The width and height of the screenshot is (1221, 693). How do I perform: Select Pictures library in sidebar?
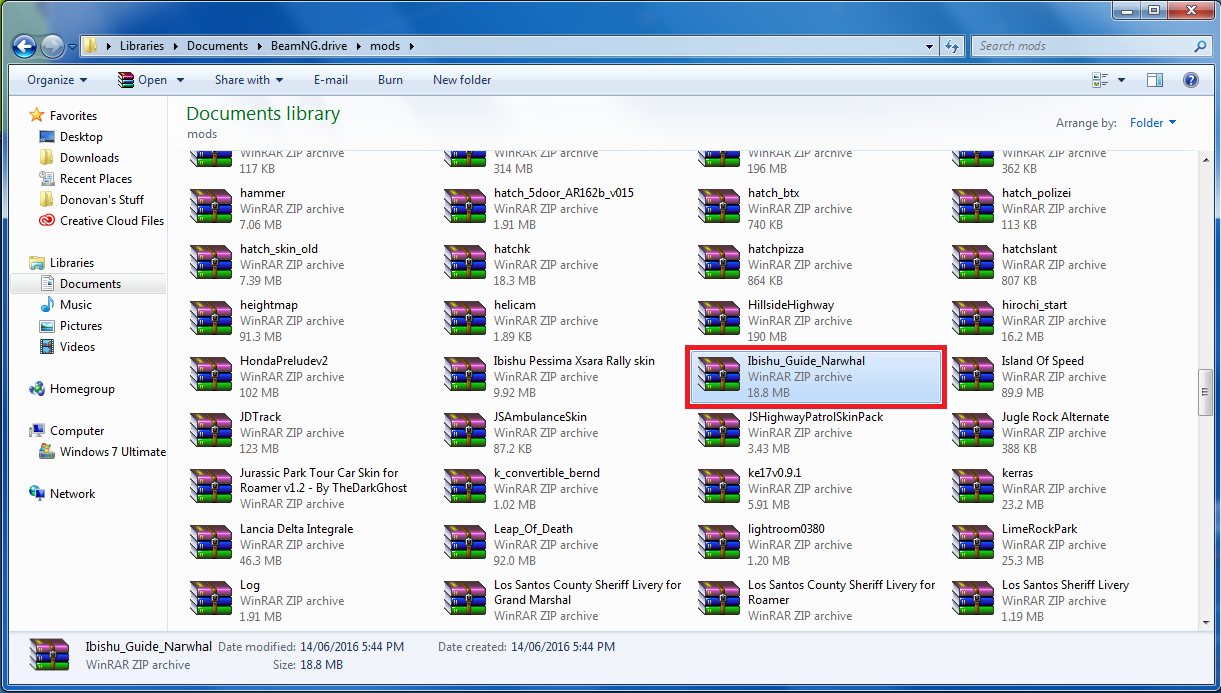click(x=81, y=326)
